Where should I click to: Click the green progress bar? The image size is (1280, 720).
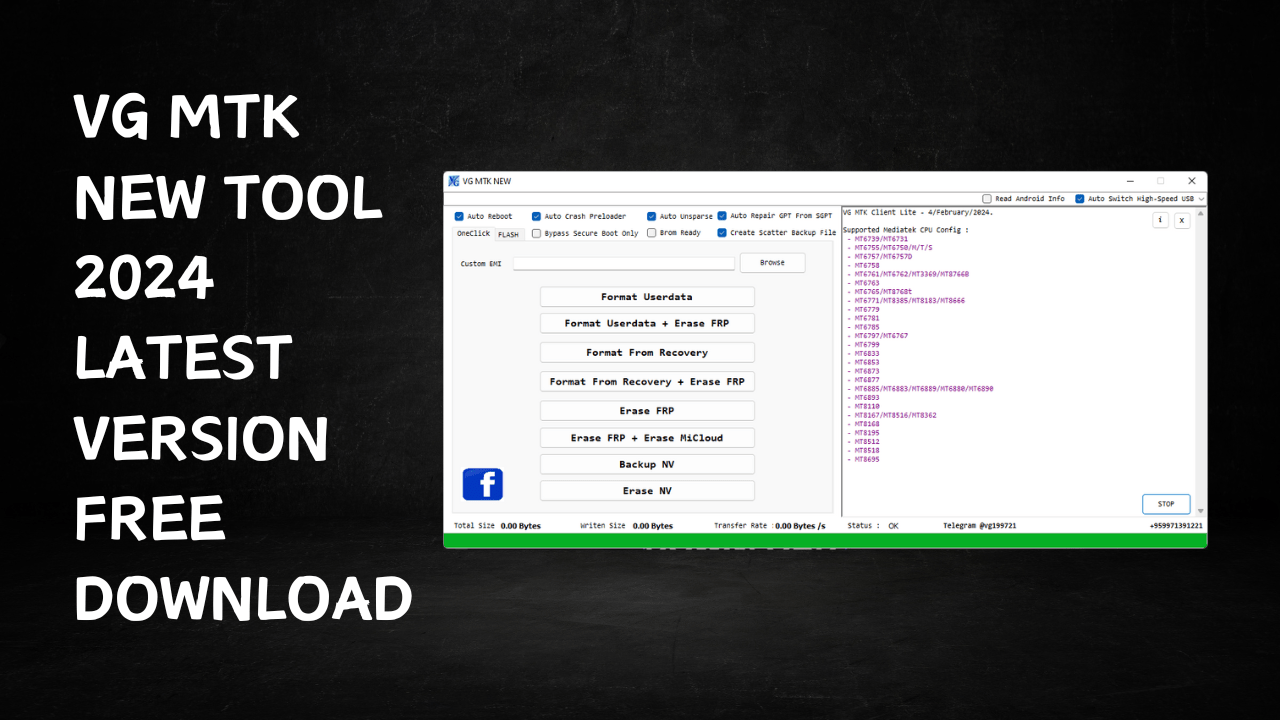click(x=825, y=540)
